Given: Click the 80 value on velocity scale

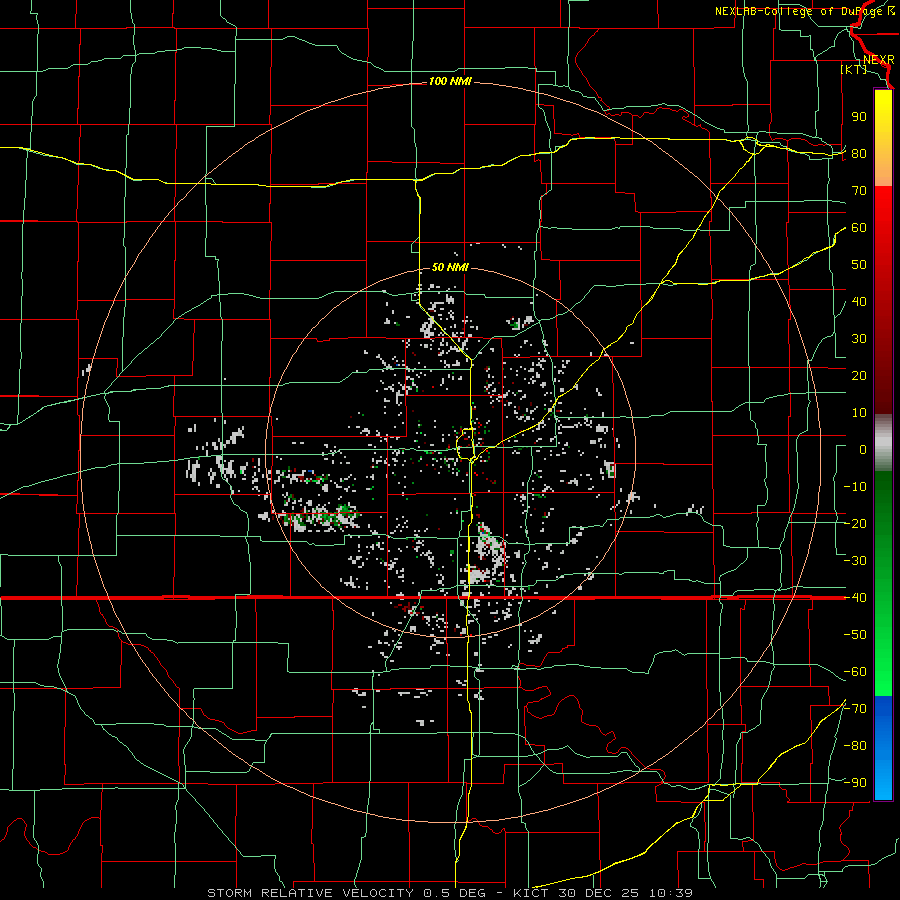Looking at the screenshot, I should (859, 154).
